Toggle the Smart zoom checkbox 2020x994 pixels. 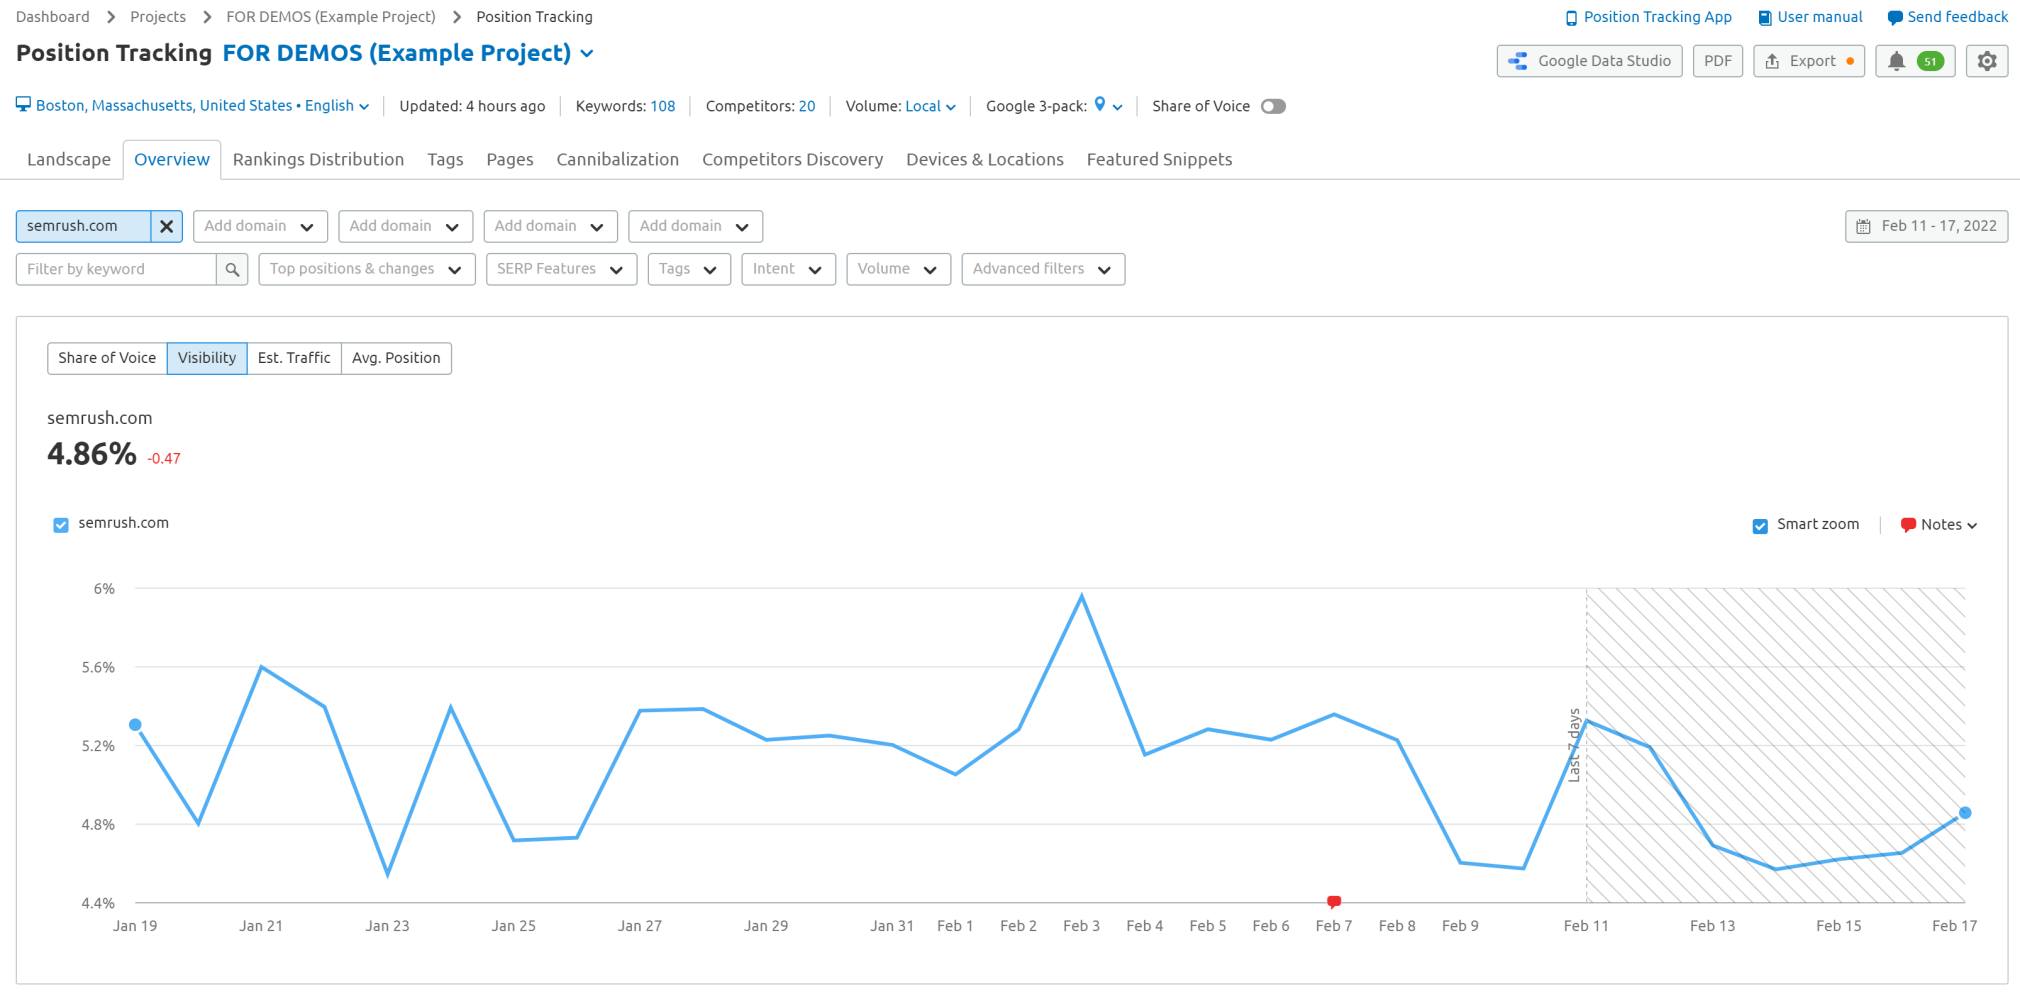click(x=1760, y=526)
